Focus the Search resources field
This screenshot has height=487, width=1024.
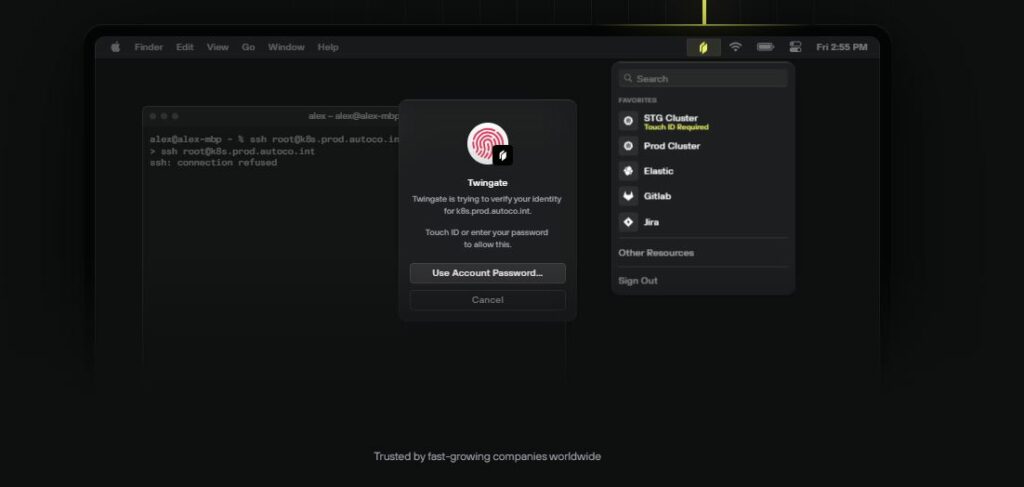click(x=703, y=78)
